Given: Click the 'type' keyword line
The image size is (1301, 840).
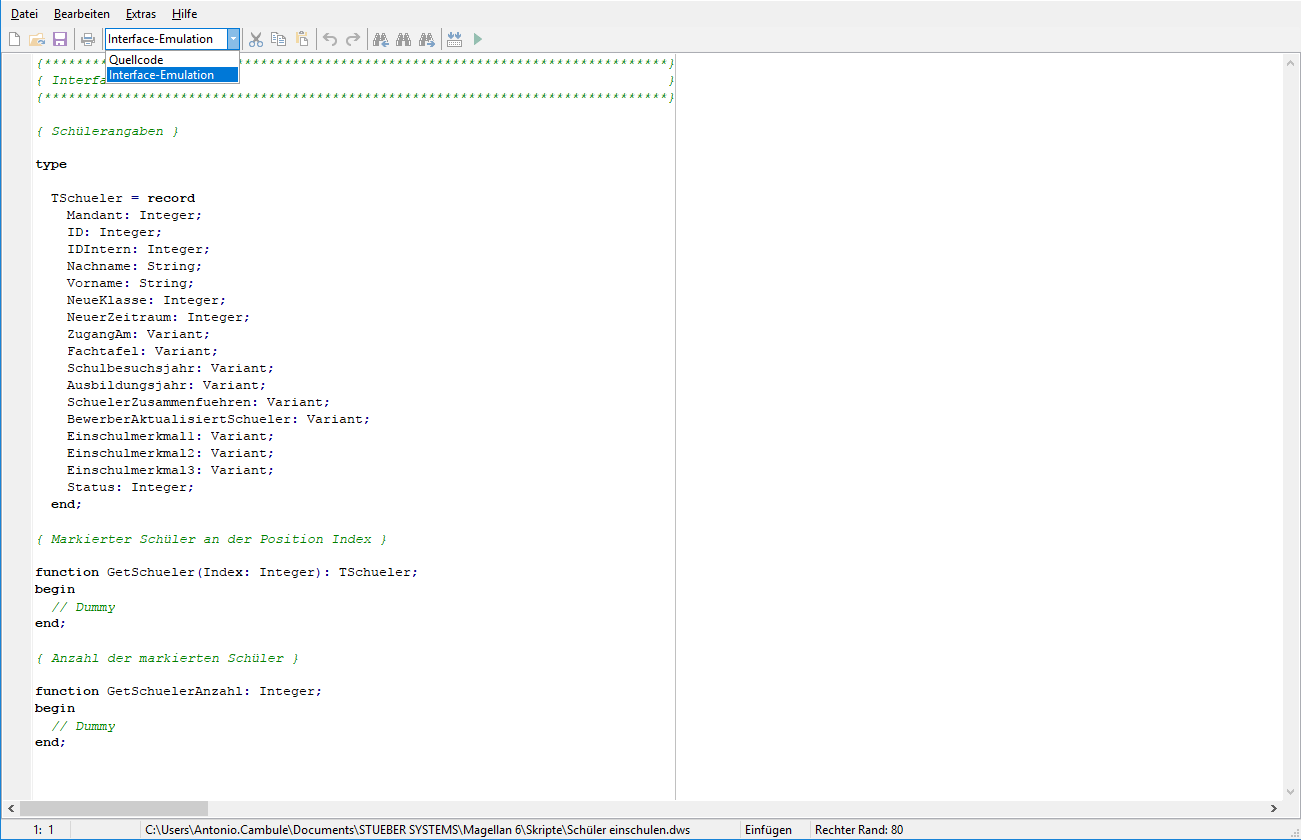Looking at the screenshot, I should point(51,164).
